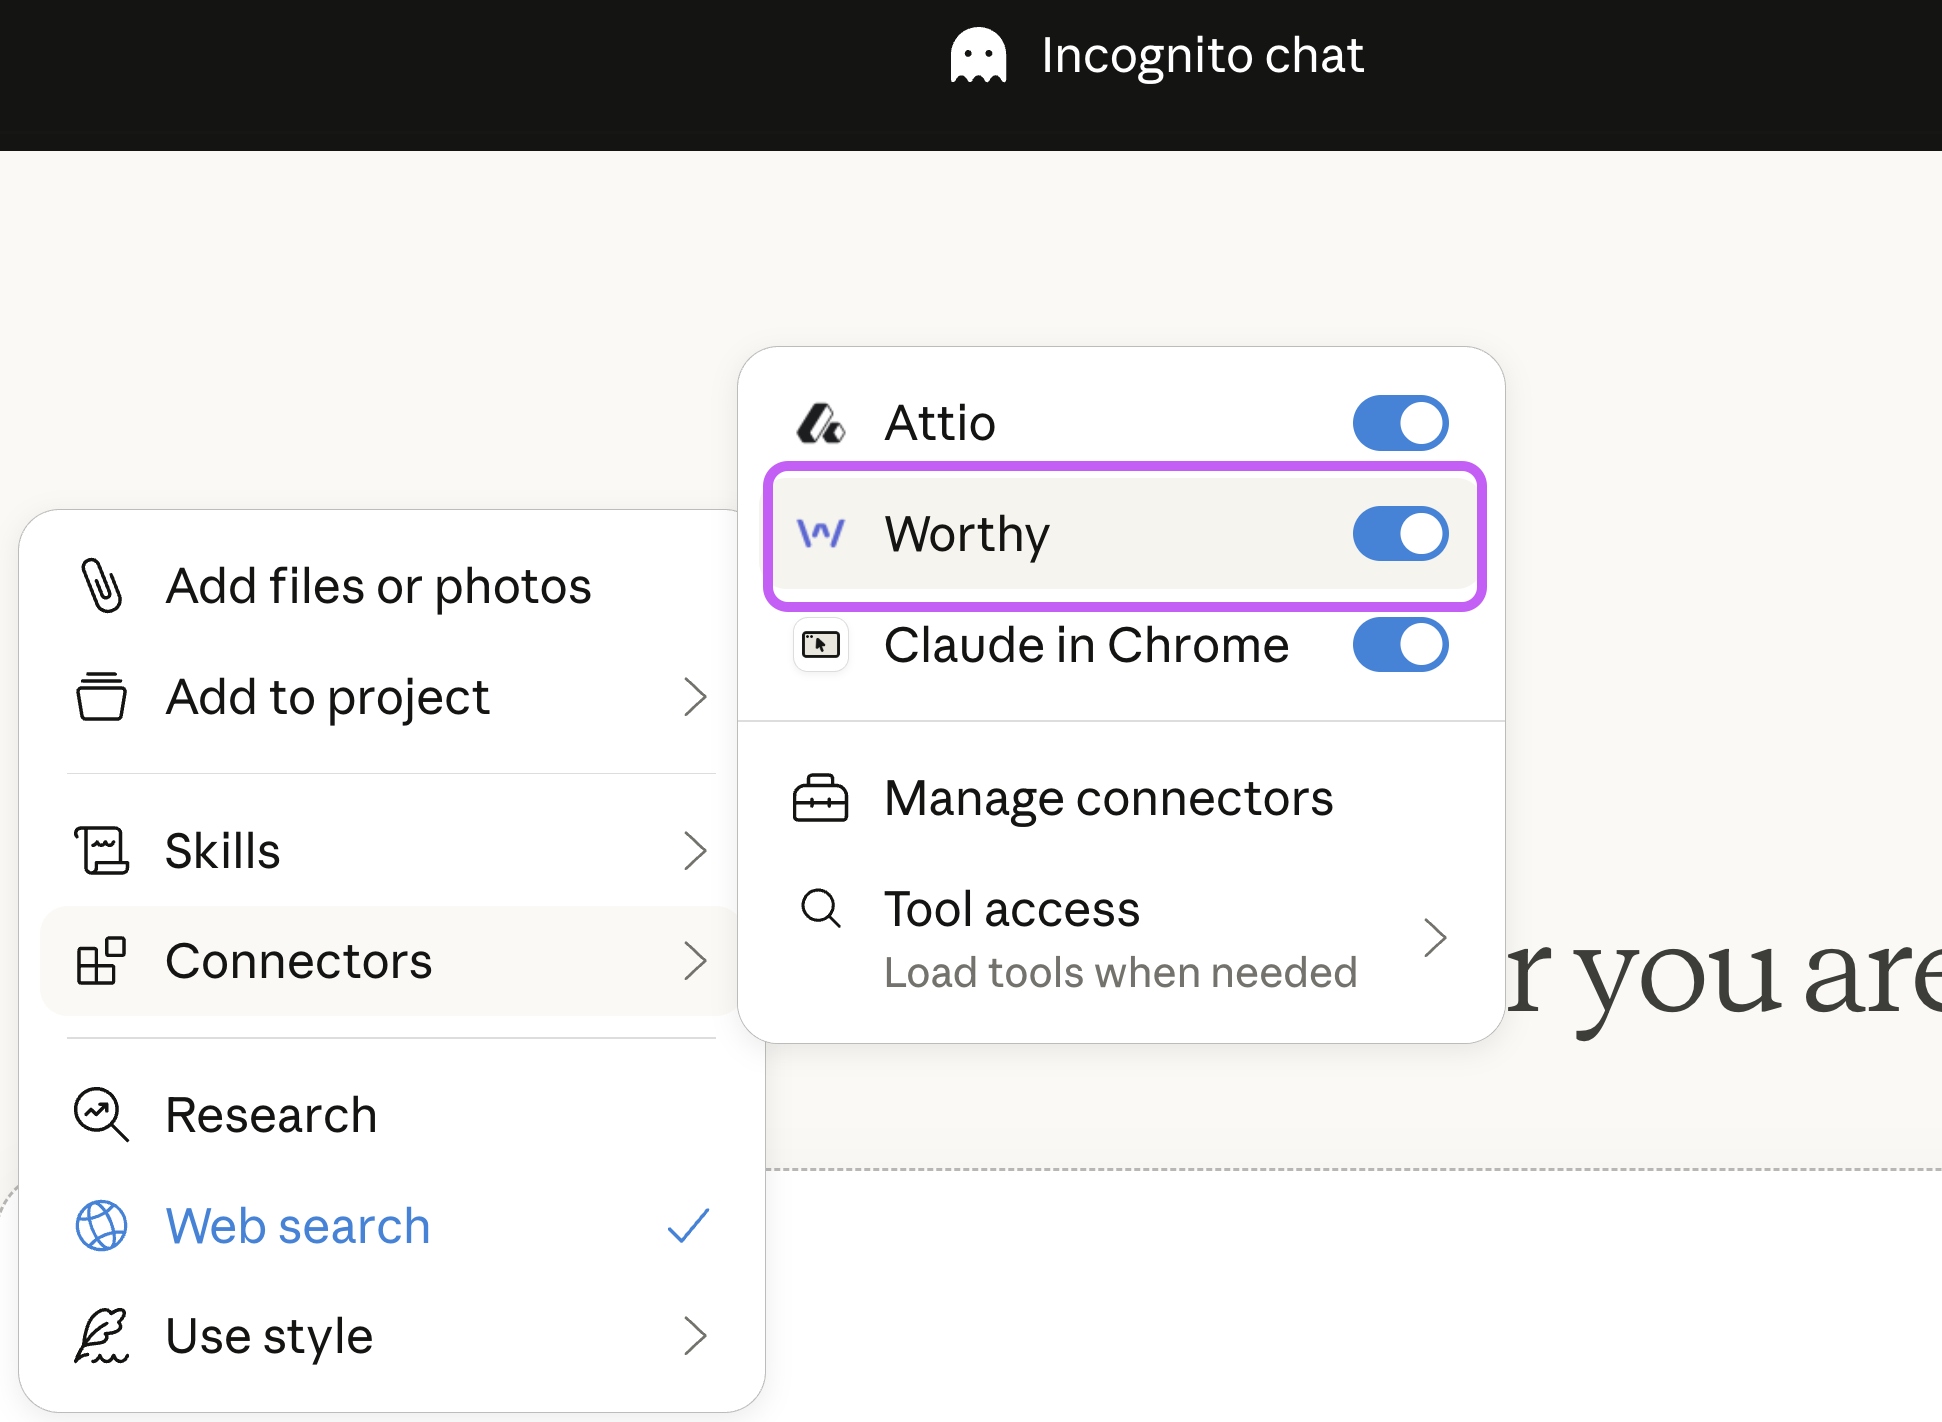Click the Worthy connector label
The image size is (1942, 1422).
[x=967, y=535]
